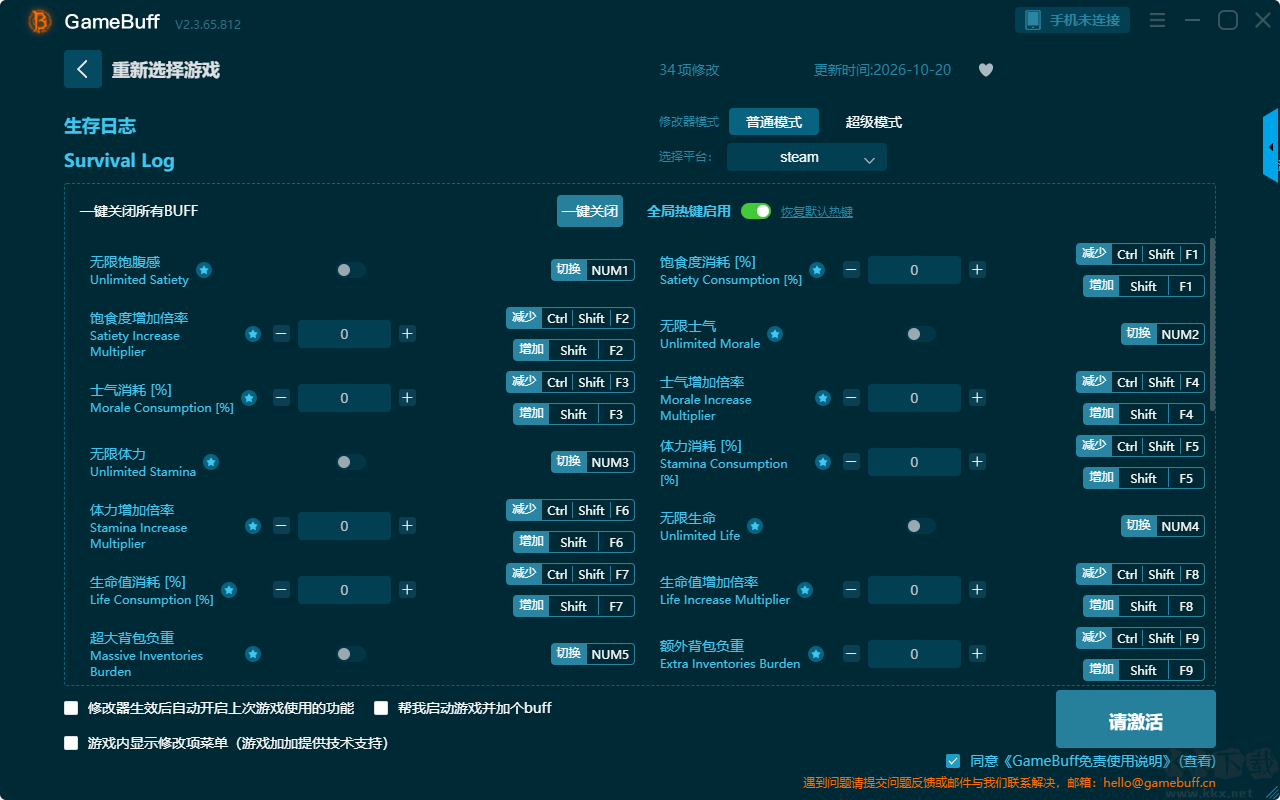Click the heart favorite icon

986,70
